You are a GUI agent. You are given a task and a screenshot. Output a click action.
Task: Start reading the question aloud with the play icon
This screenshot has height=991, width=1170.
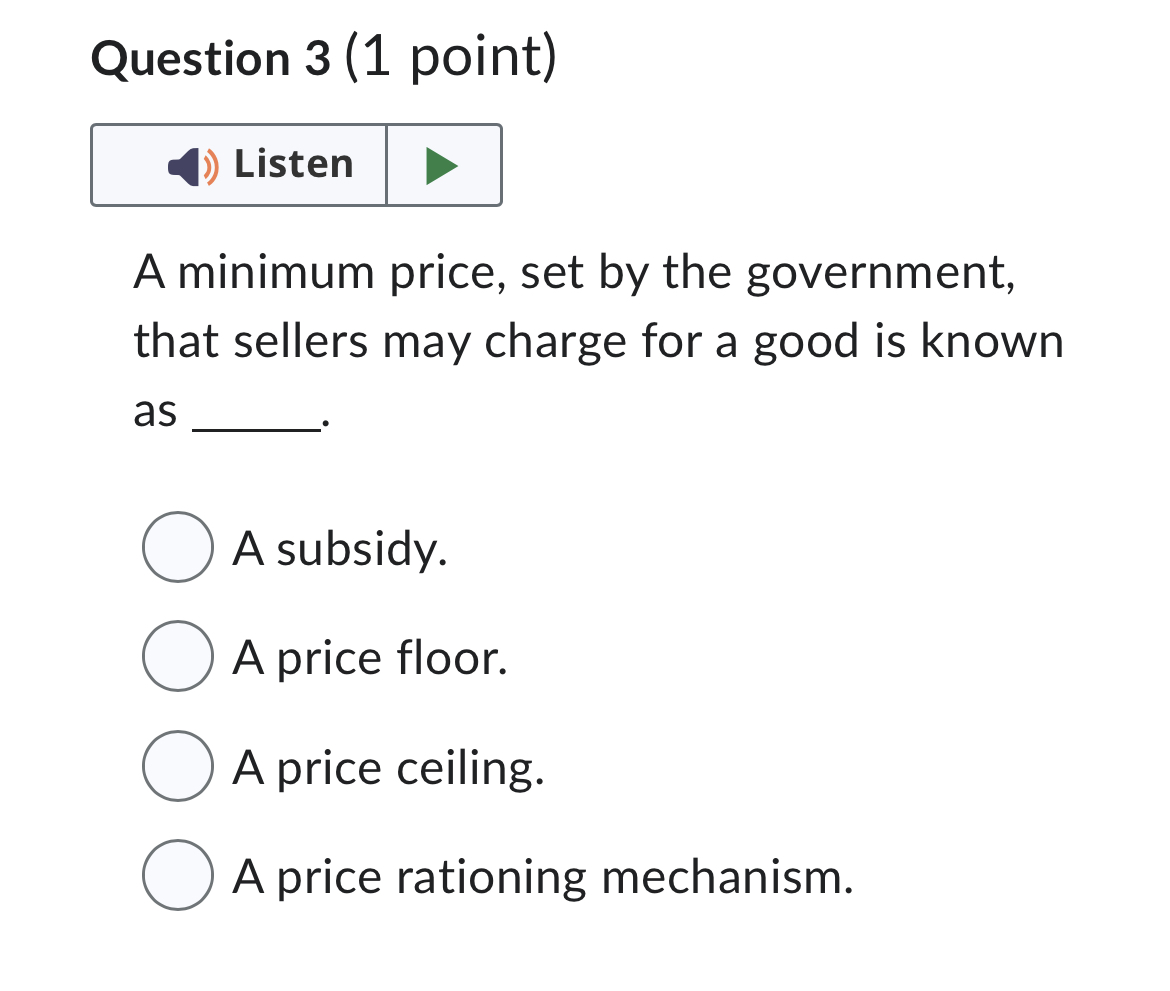442,165
